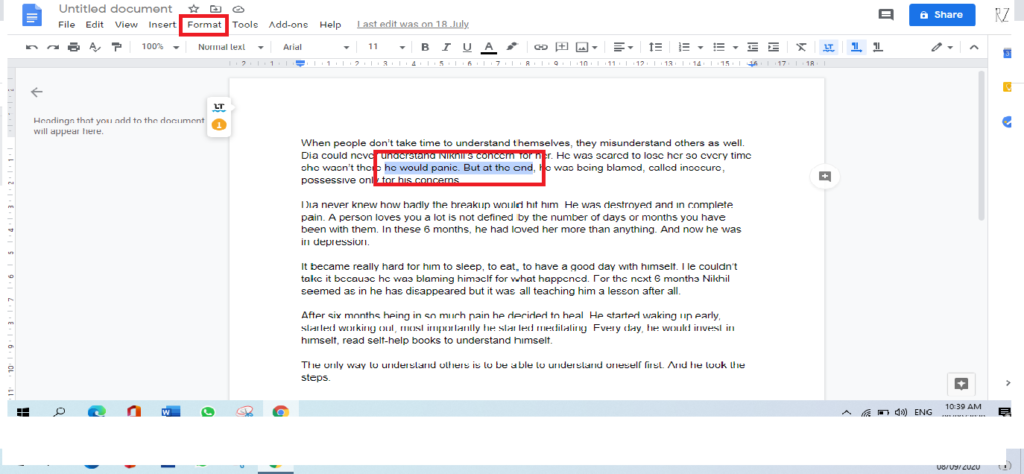
Task: Click the left indent marker on ruler
Action: pyautogui.click(x=300, y=63)
